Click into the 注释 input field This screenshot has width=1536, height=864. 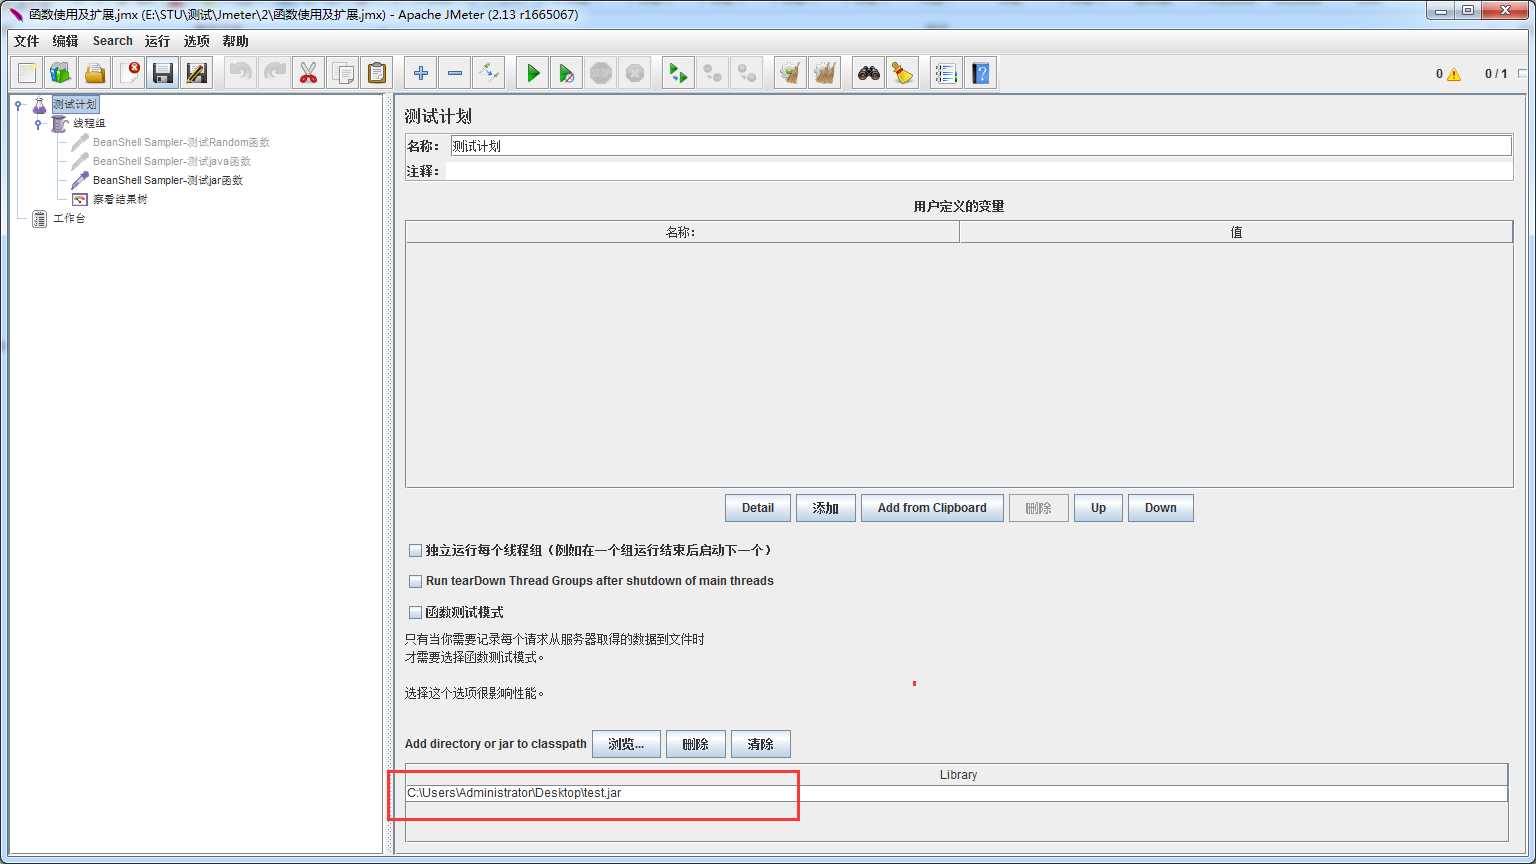point(978,171)
